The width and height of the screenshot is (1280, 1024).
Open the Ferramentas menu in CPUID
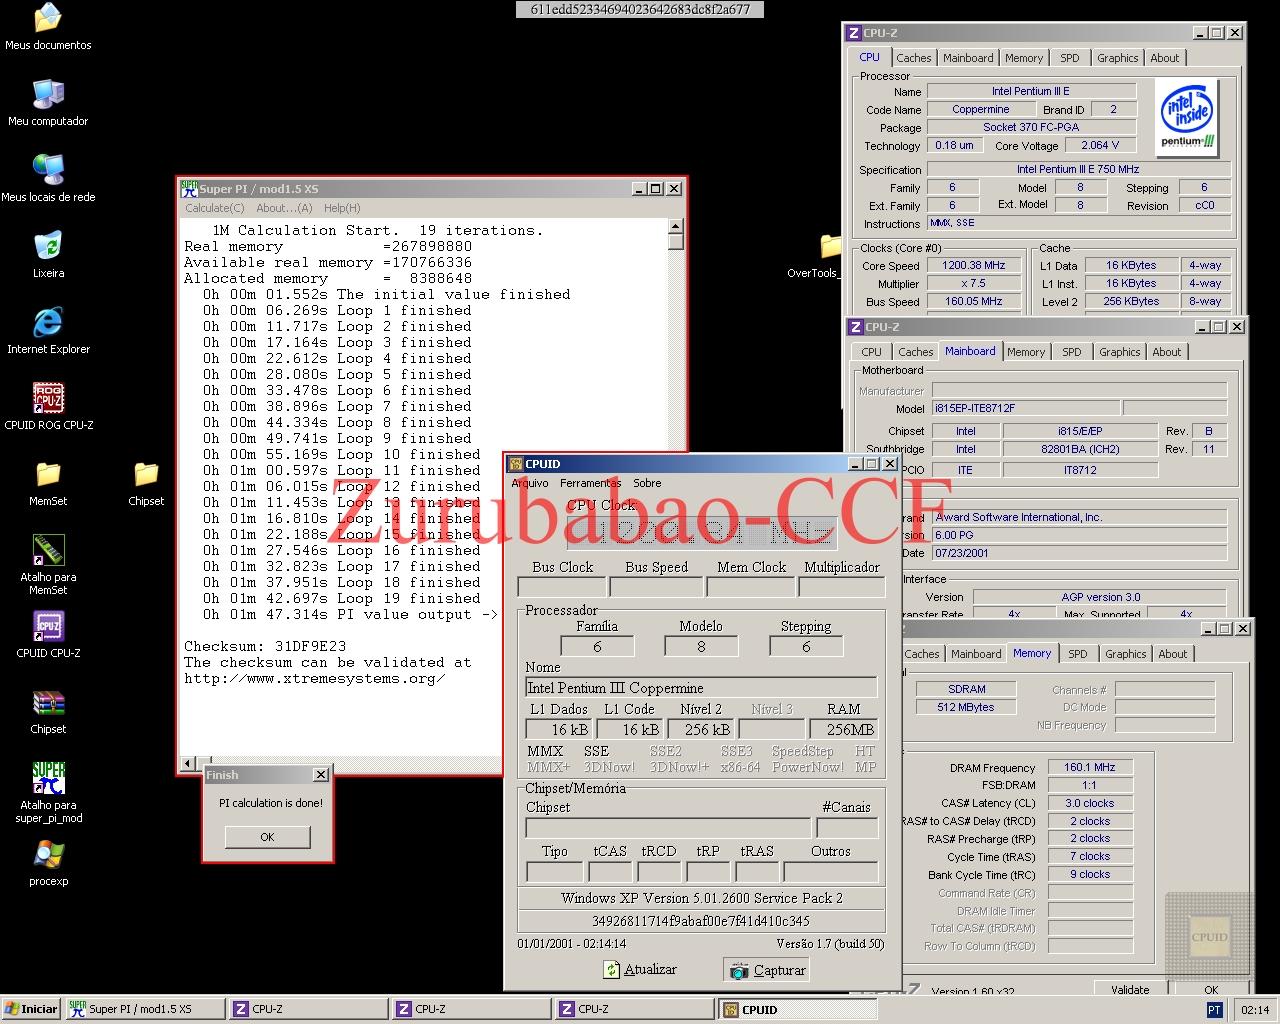pos(590,483)
